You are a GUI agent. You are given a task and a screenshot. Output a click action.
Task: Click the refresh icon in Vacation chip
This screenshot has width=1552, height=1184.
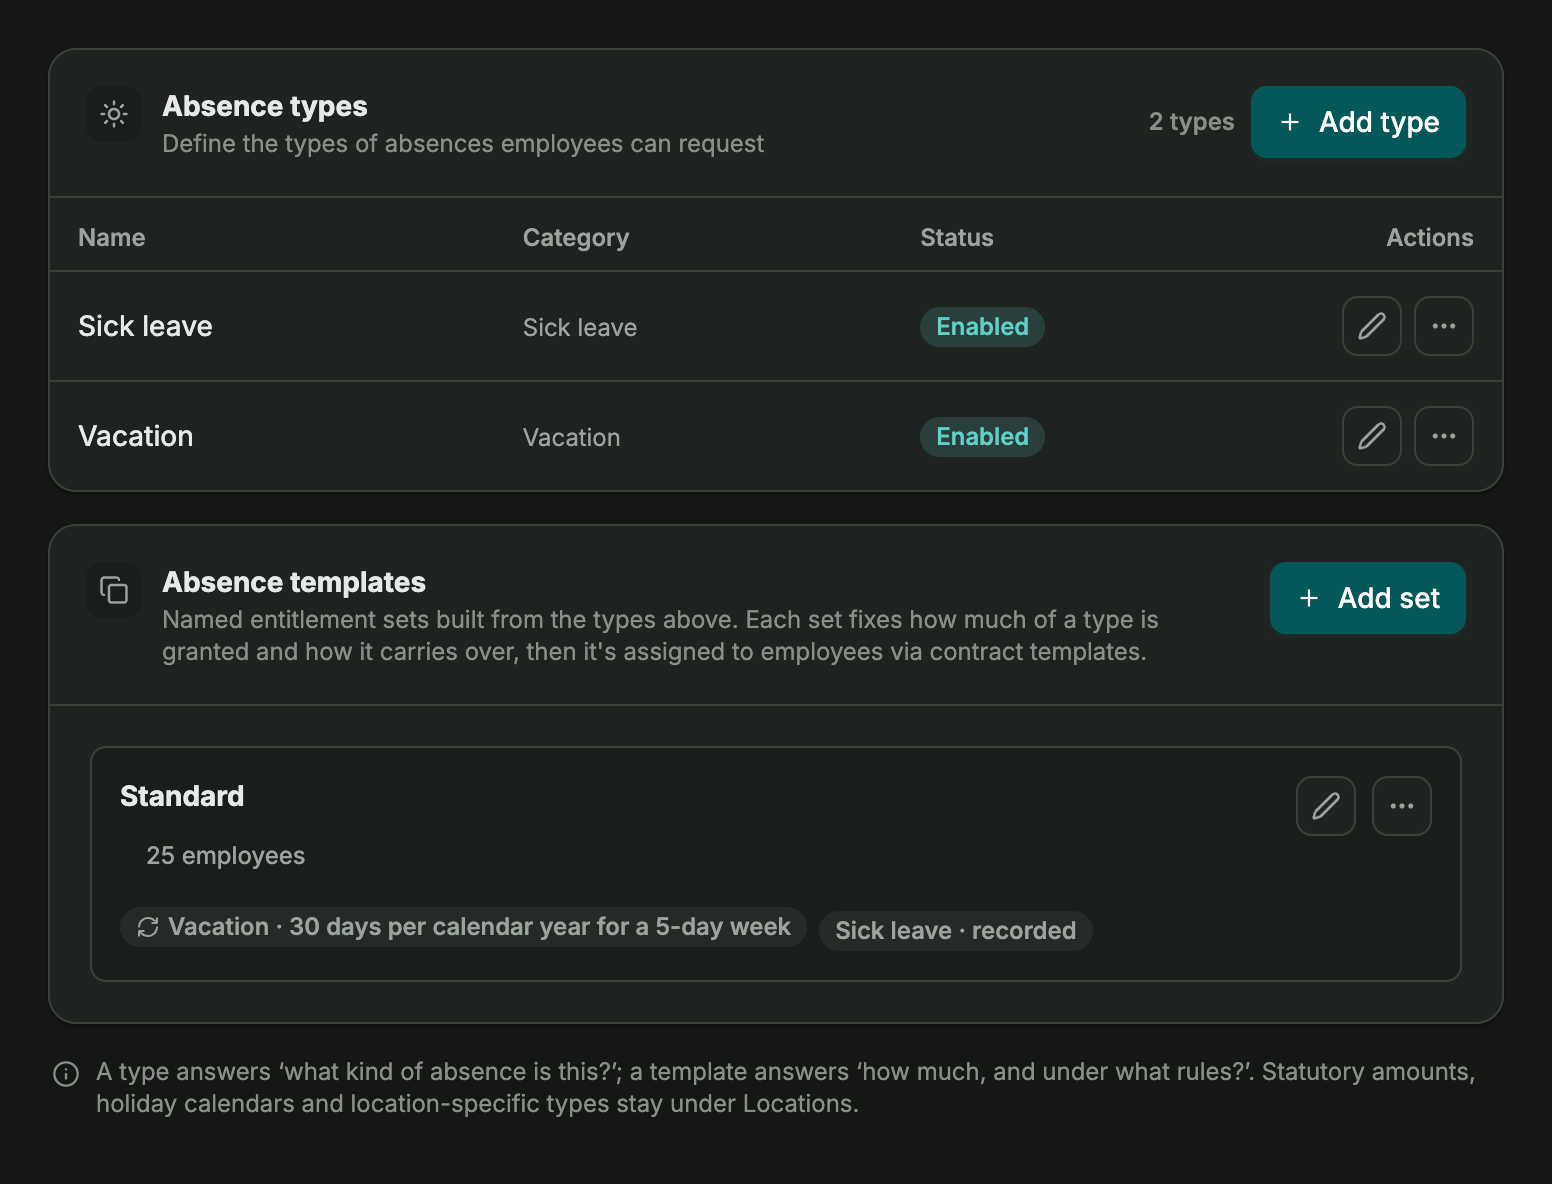click(x=148, y=927)
